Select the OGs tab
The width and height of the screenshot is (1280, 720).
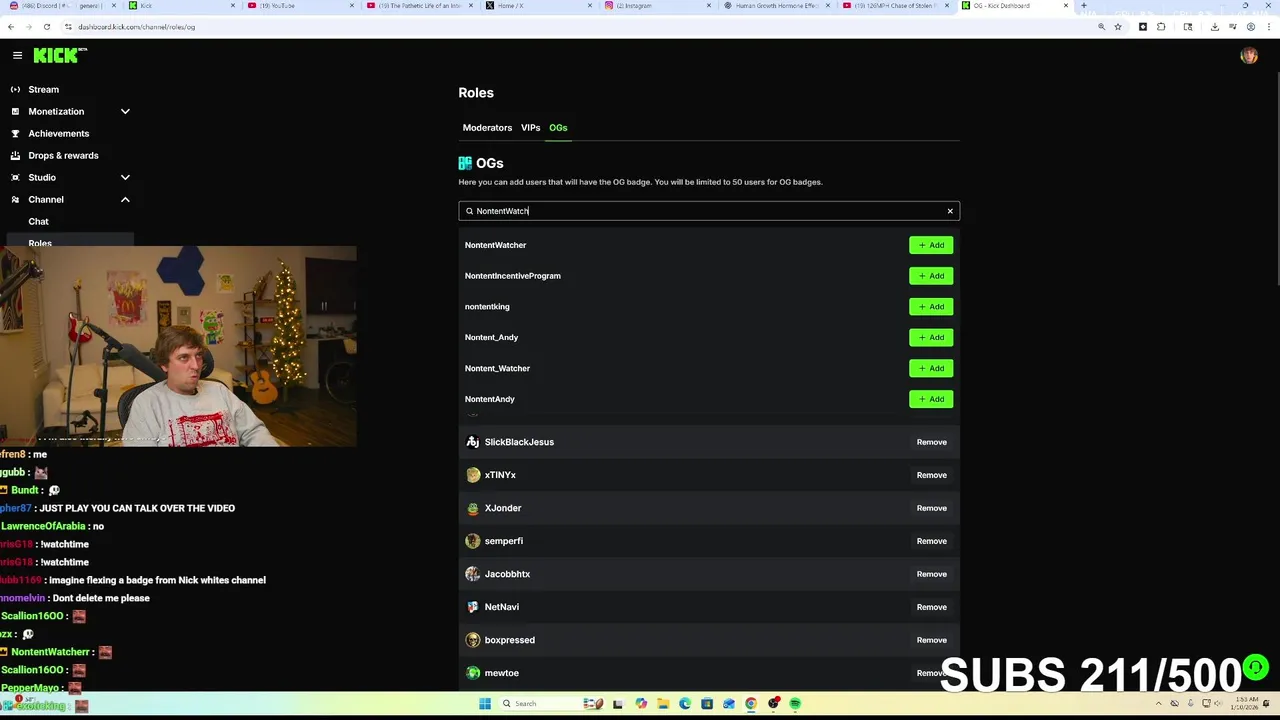coord(558,128)
